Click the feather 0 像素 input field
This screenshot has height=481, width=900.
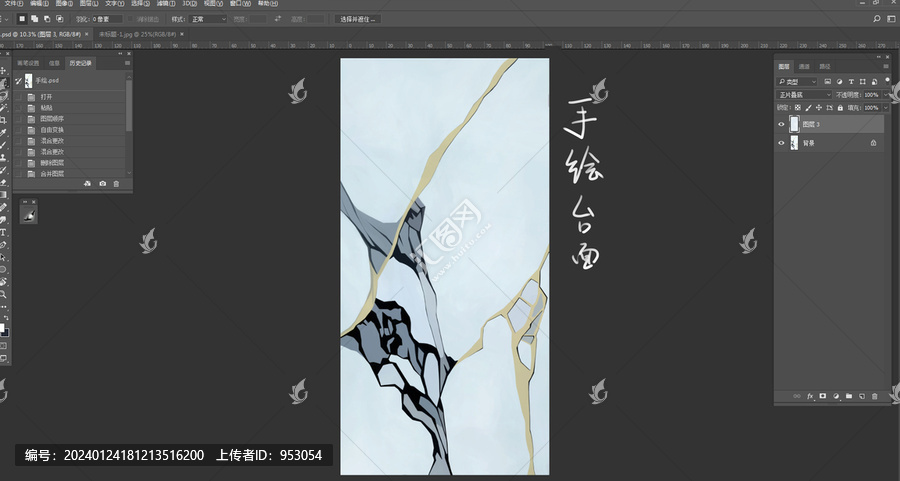(x=107, y=19)
